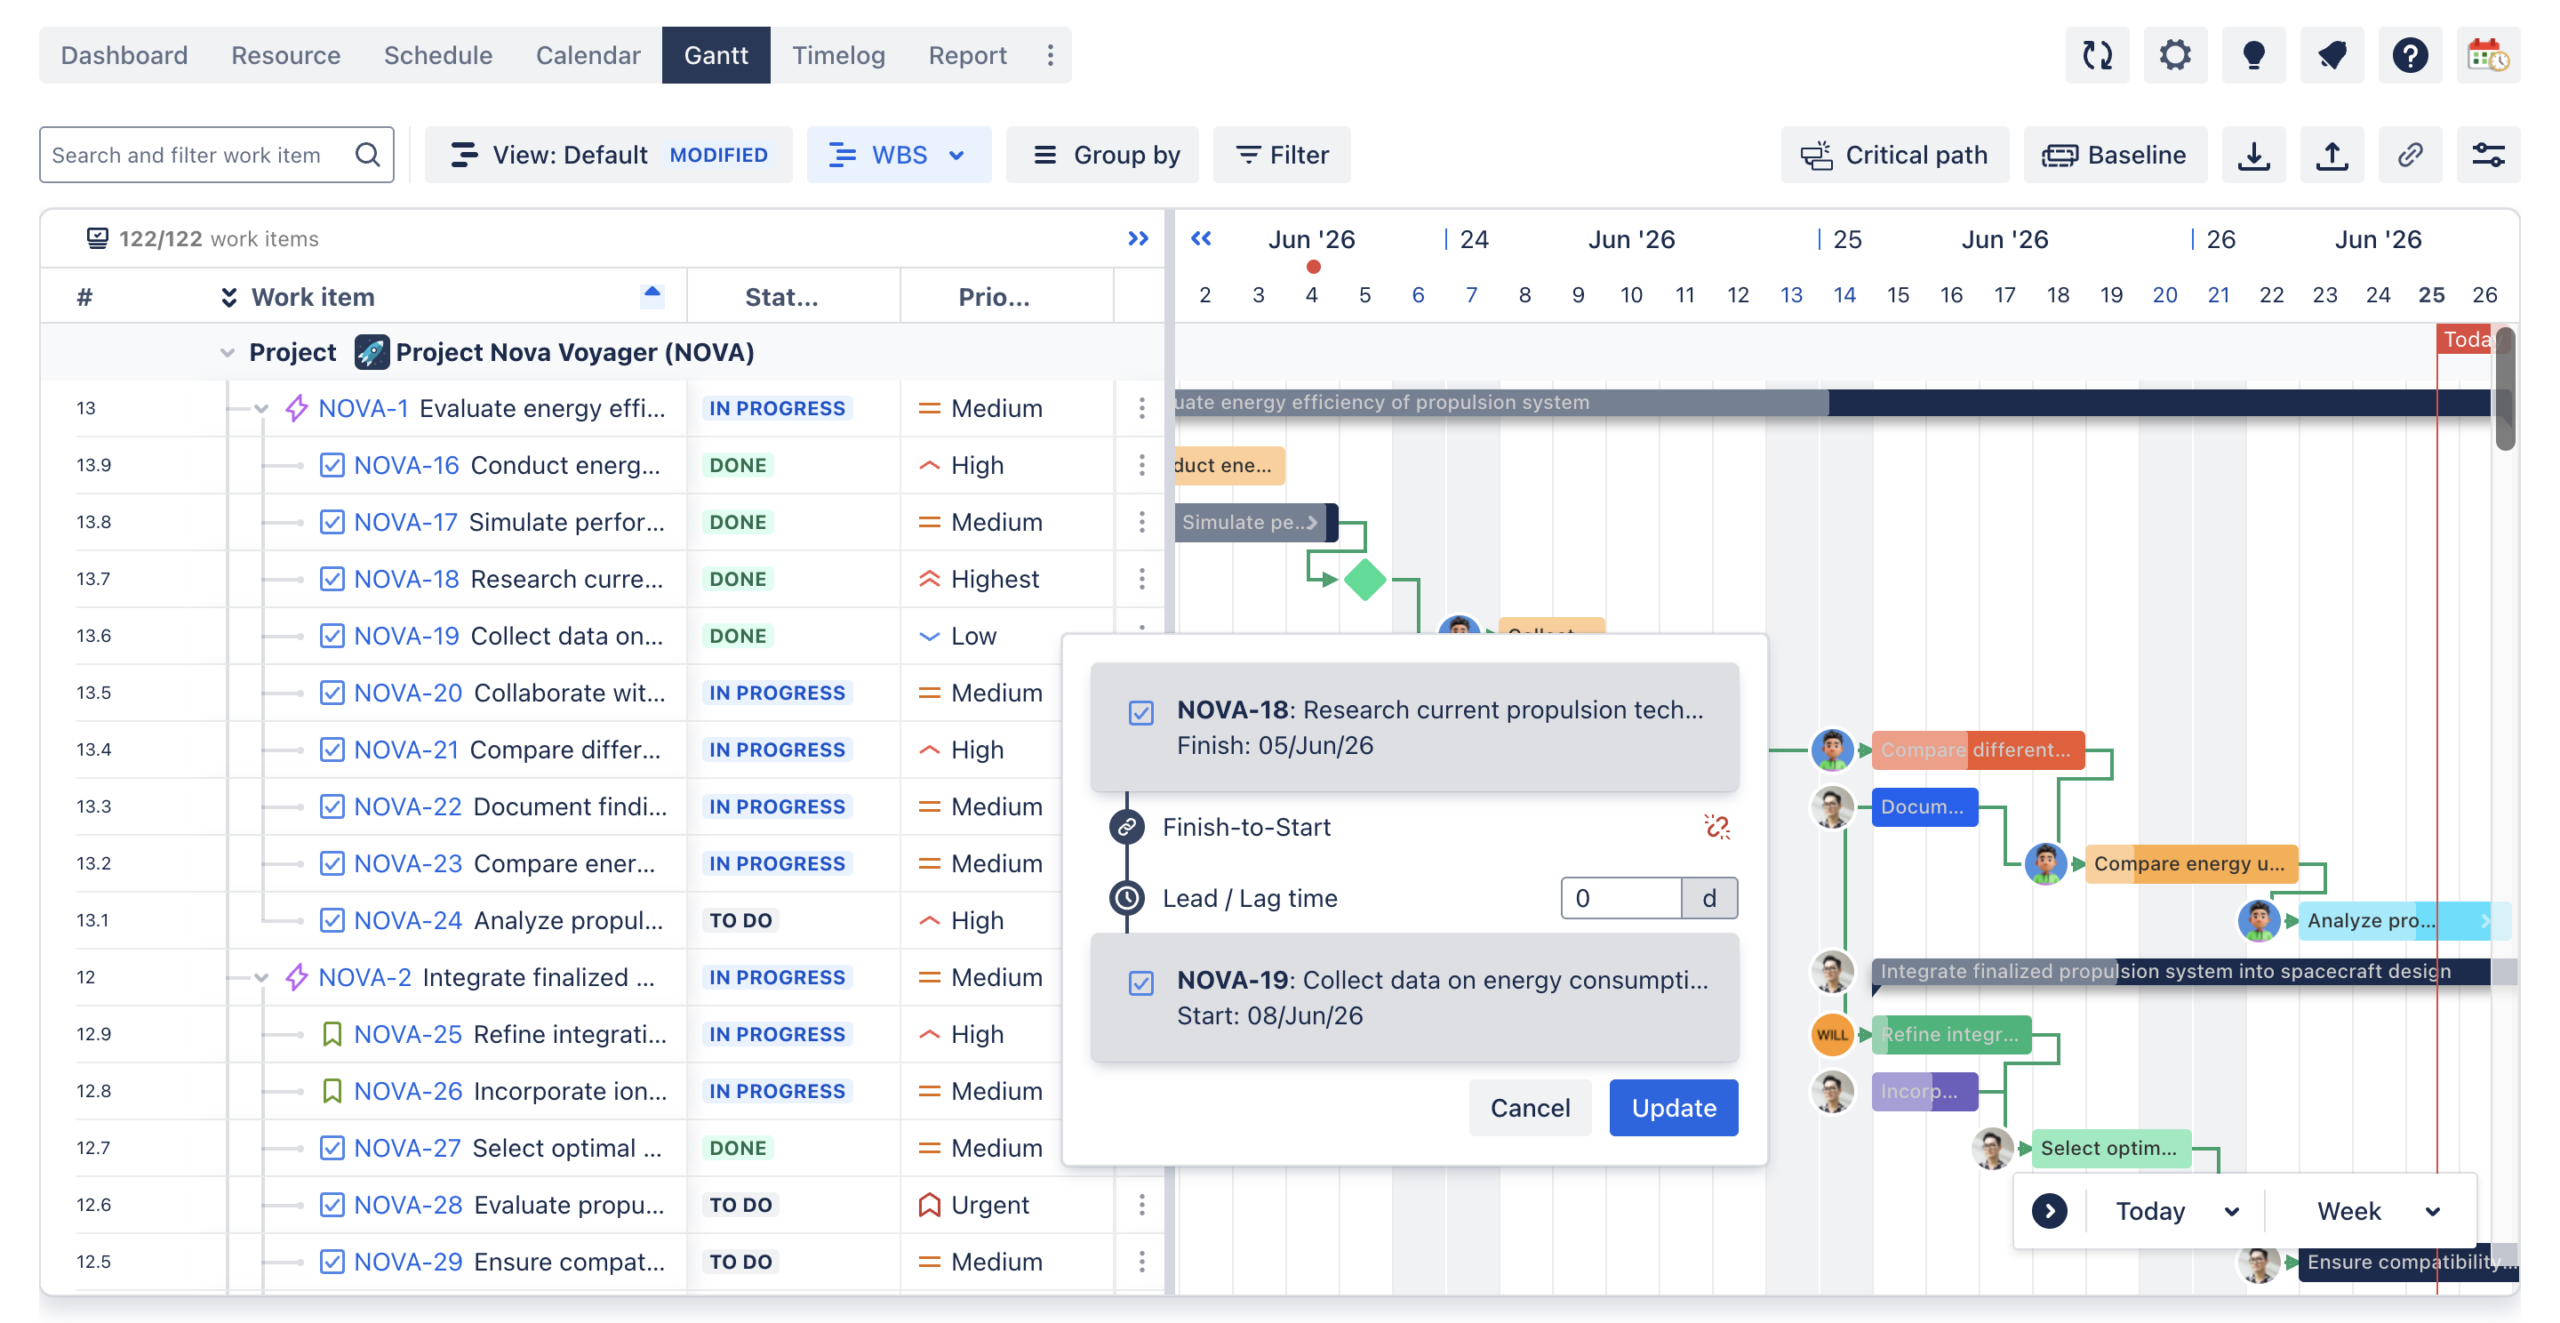Click the Cancel button
The height and width of the screenshot is (1323, 2560).
coord(1530,1108)
